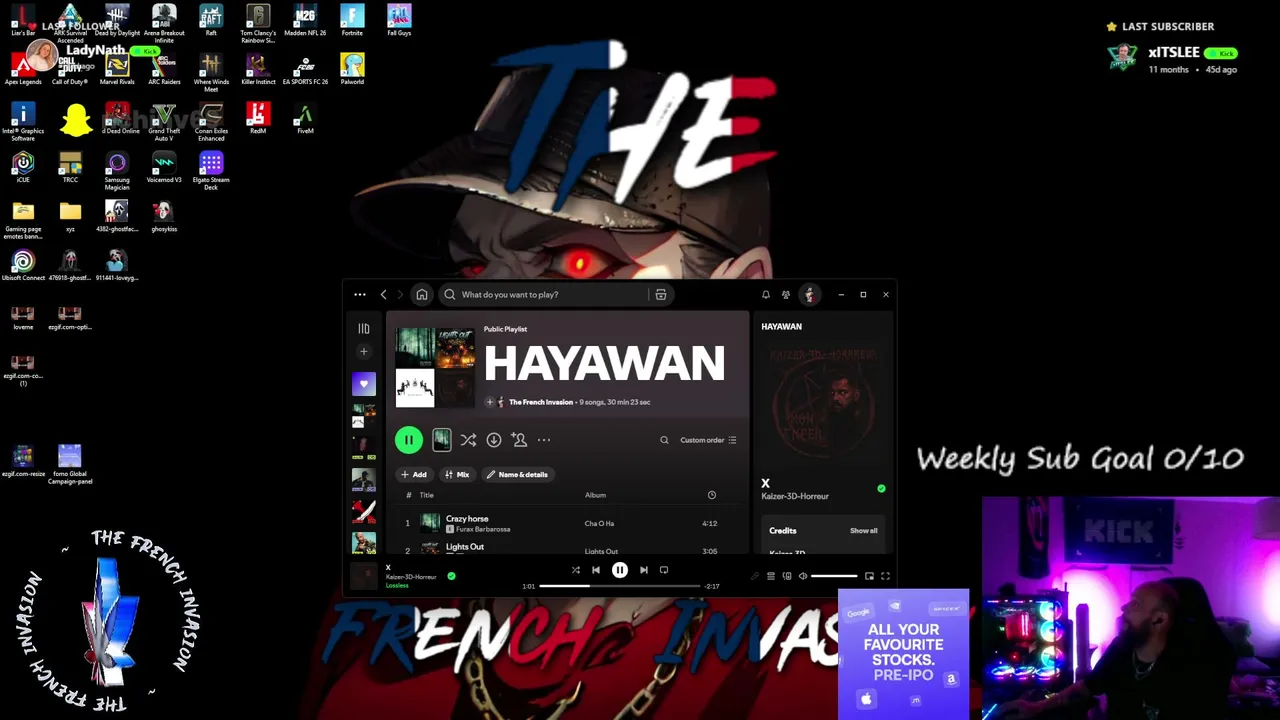
Task: Open the Spotify miniplayer
Action: [x=869, y=576]
